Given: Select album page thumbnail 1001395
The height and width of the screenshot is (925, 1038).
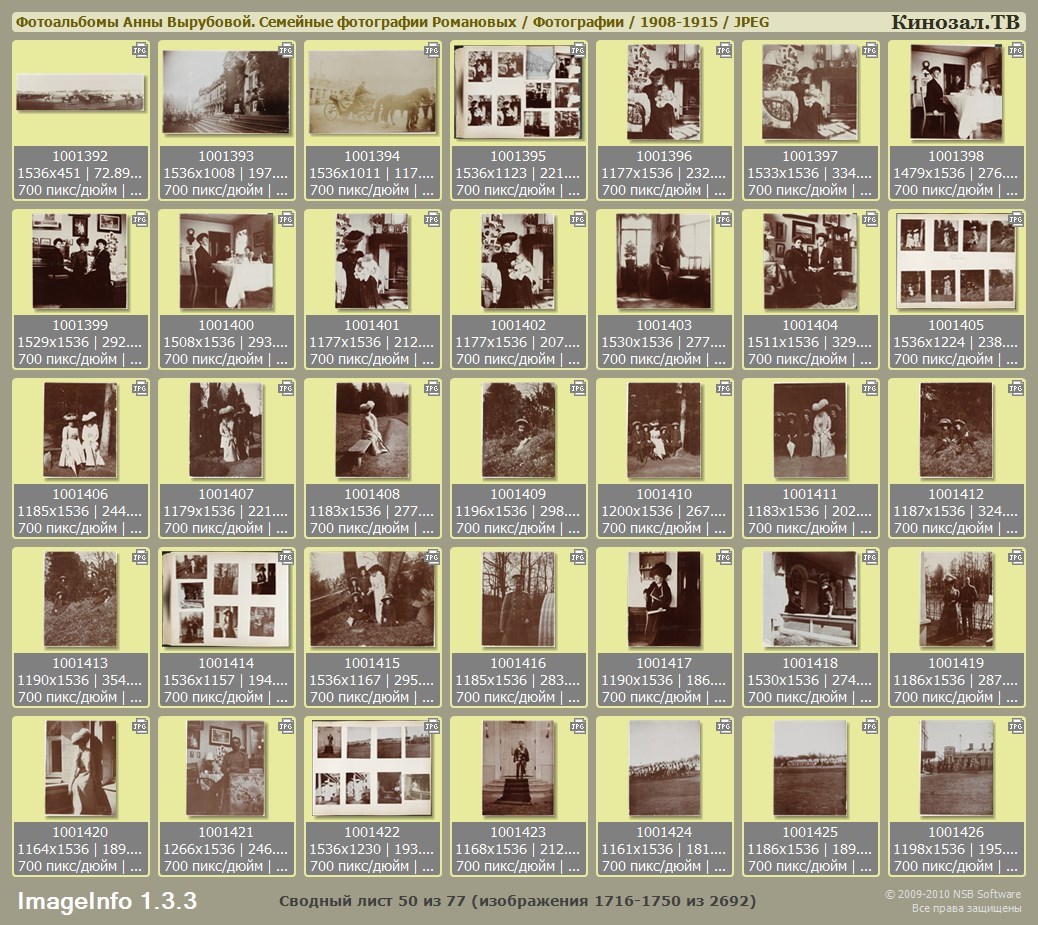Looking at the screenshot, I should coord(518,93).
